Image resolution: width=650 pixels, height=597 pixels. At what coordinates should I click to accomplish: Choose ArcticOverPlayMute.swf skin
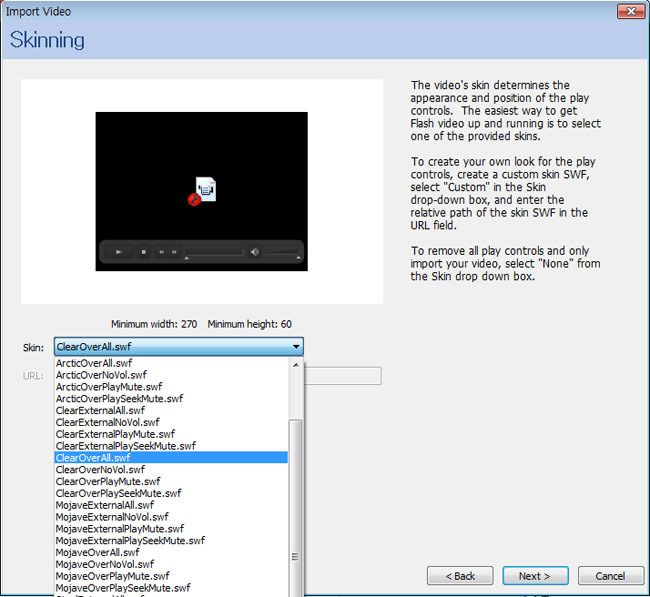171,387
